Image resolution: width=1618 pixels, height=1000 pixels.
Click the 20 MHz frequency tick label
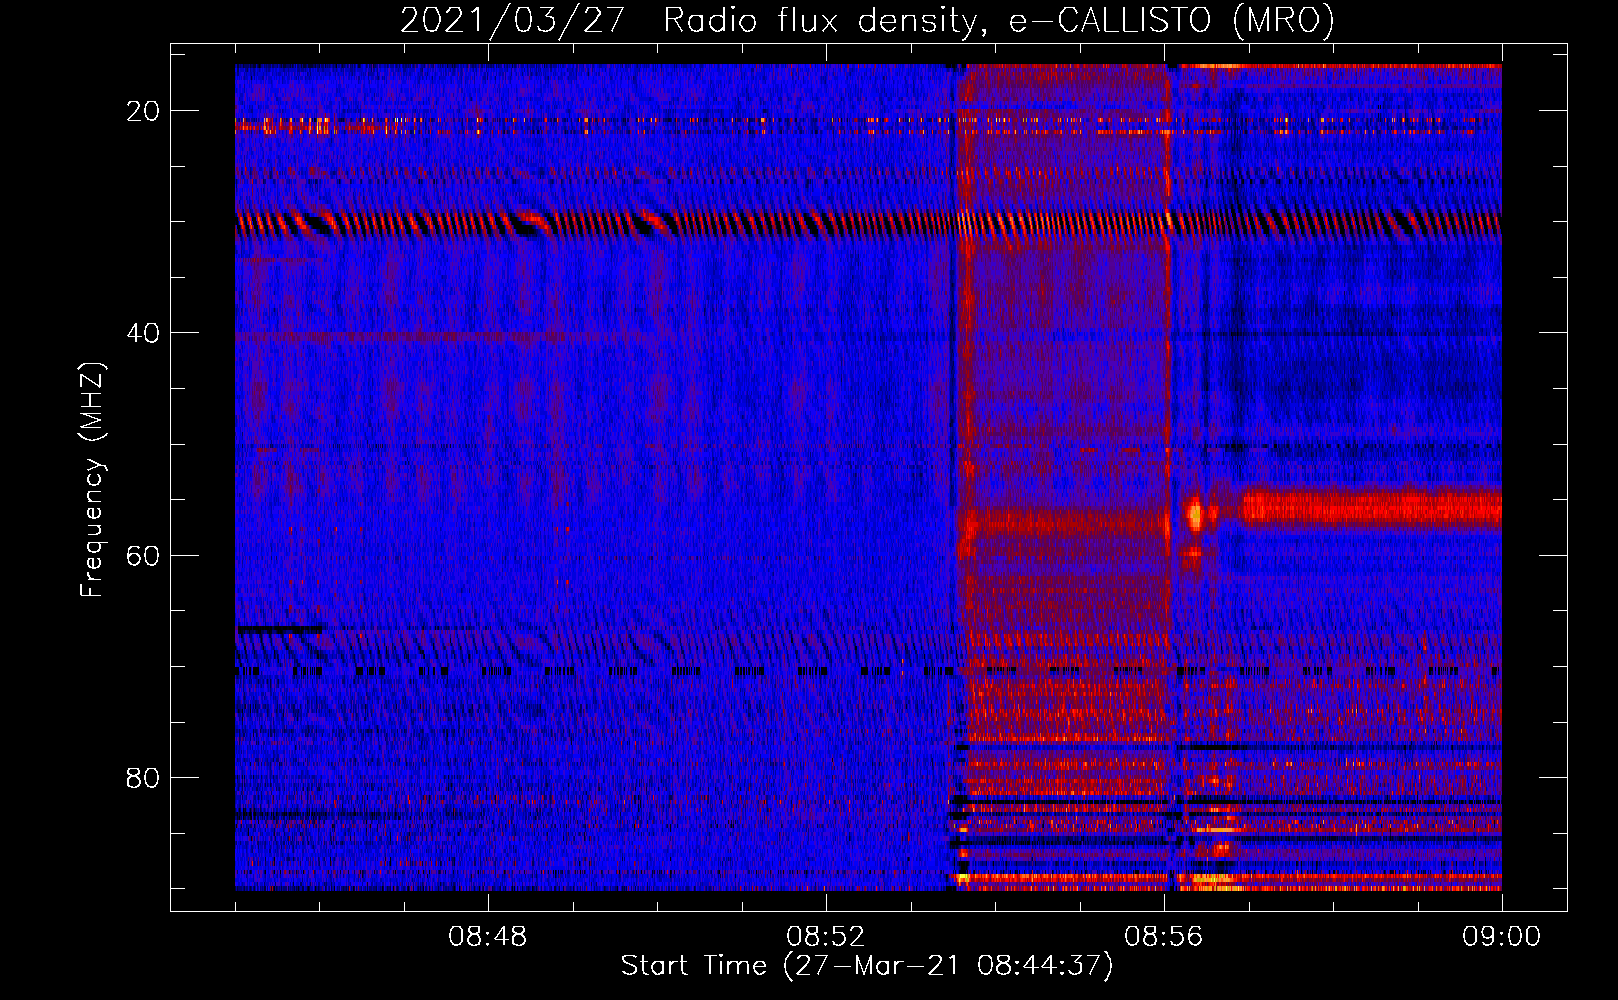(143, 111)
